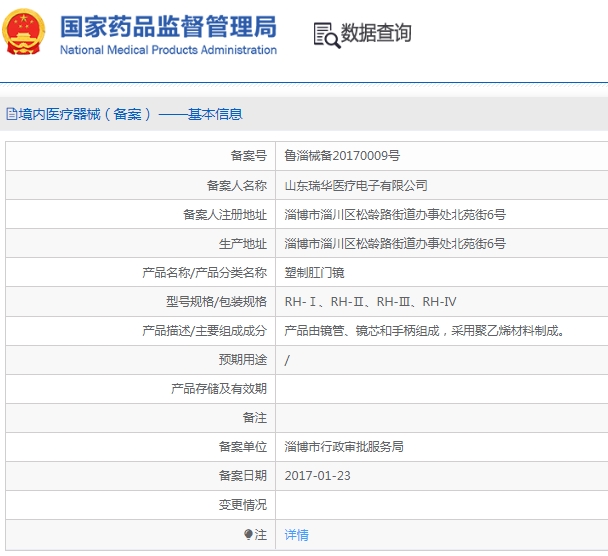Click the 数据查询 magnifier document icon
This screenshot has height=556, width=608.
point(327,35)
